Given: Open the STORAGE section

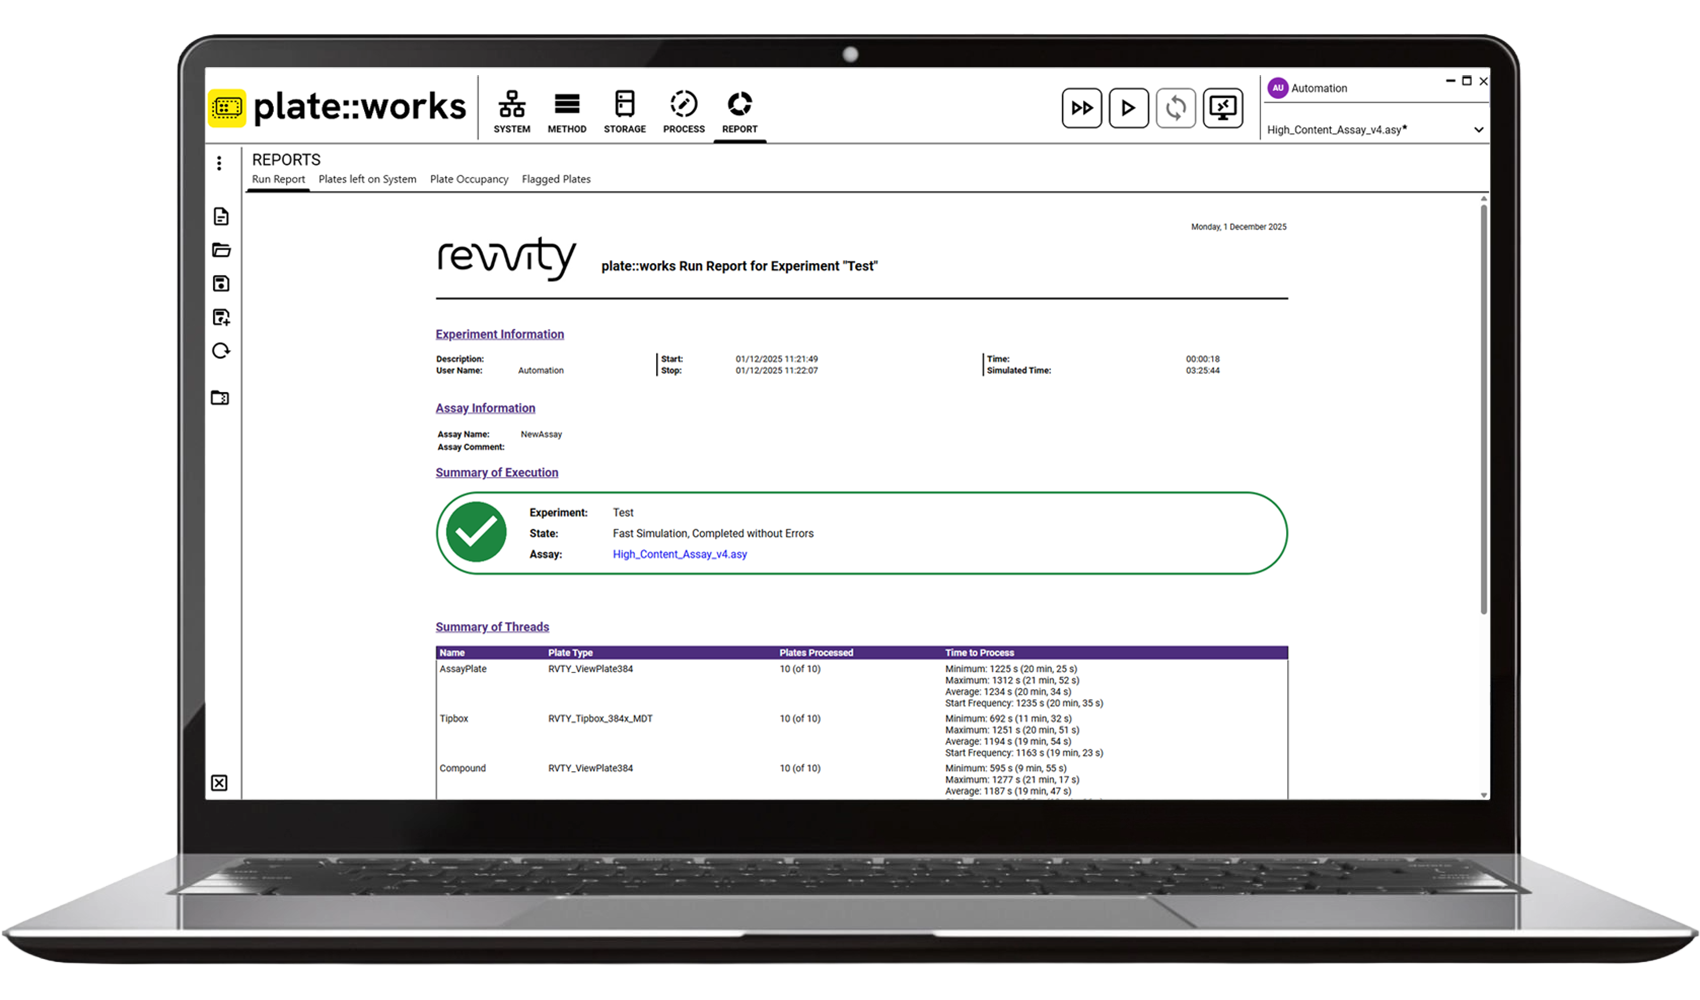Looking at the screenshot, I should (x=625, y=111).
